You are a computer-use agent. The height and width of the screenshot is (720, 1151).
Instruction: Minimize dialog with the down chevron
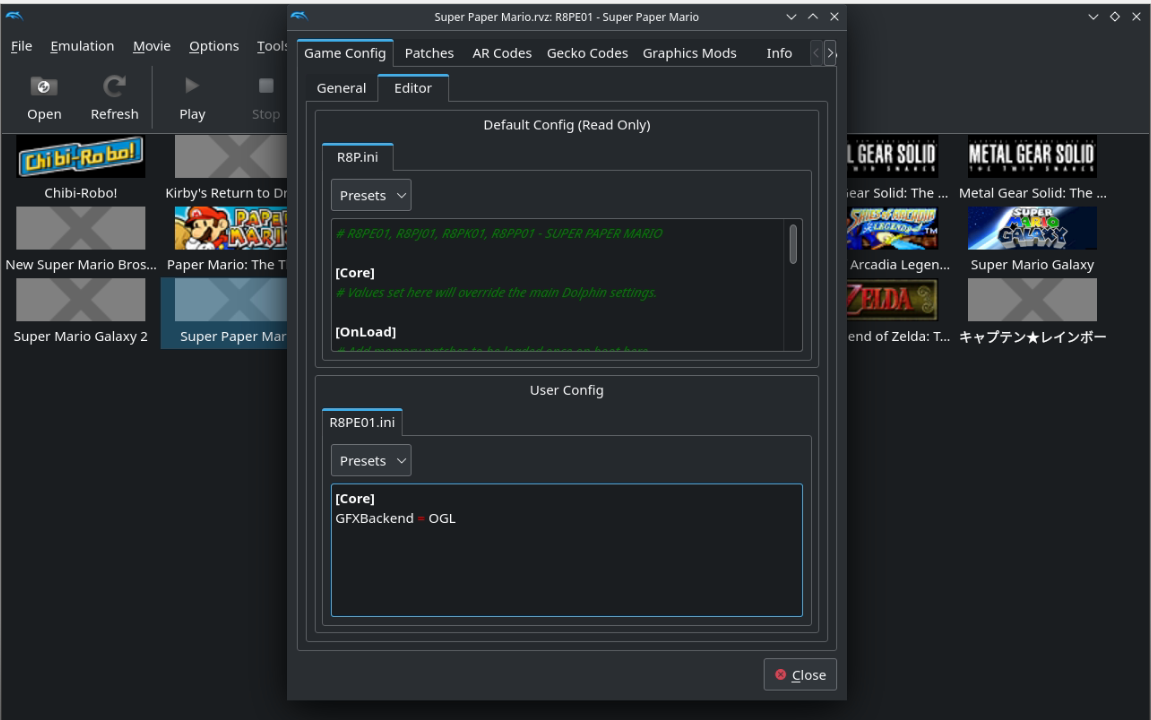point(791,16)
